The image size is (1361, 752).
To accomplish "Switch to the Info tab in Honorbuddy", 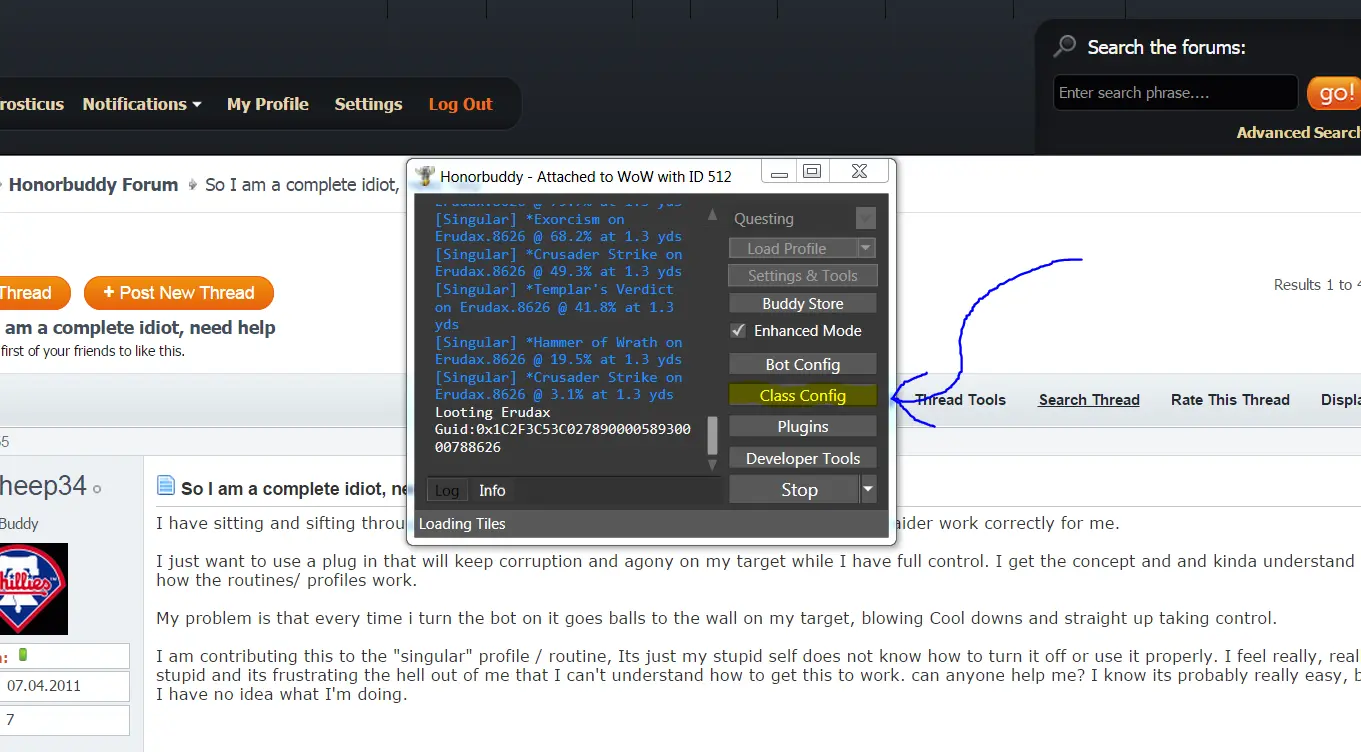I will click(x=492, y=490).
